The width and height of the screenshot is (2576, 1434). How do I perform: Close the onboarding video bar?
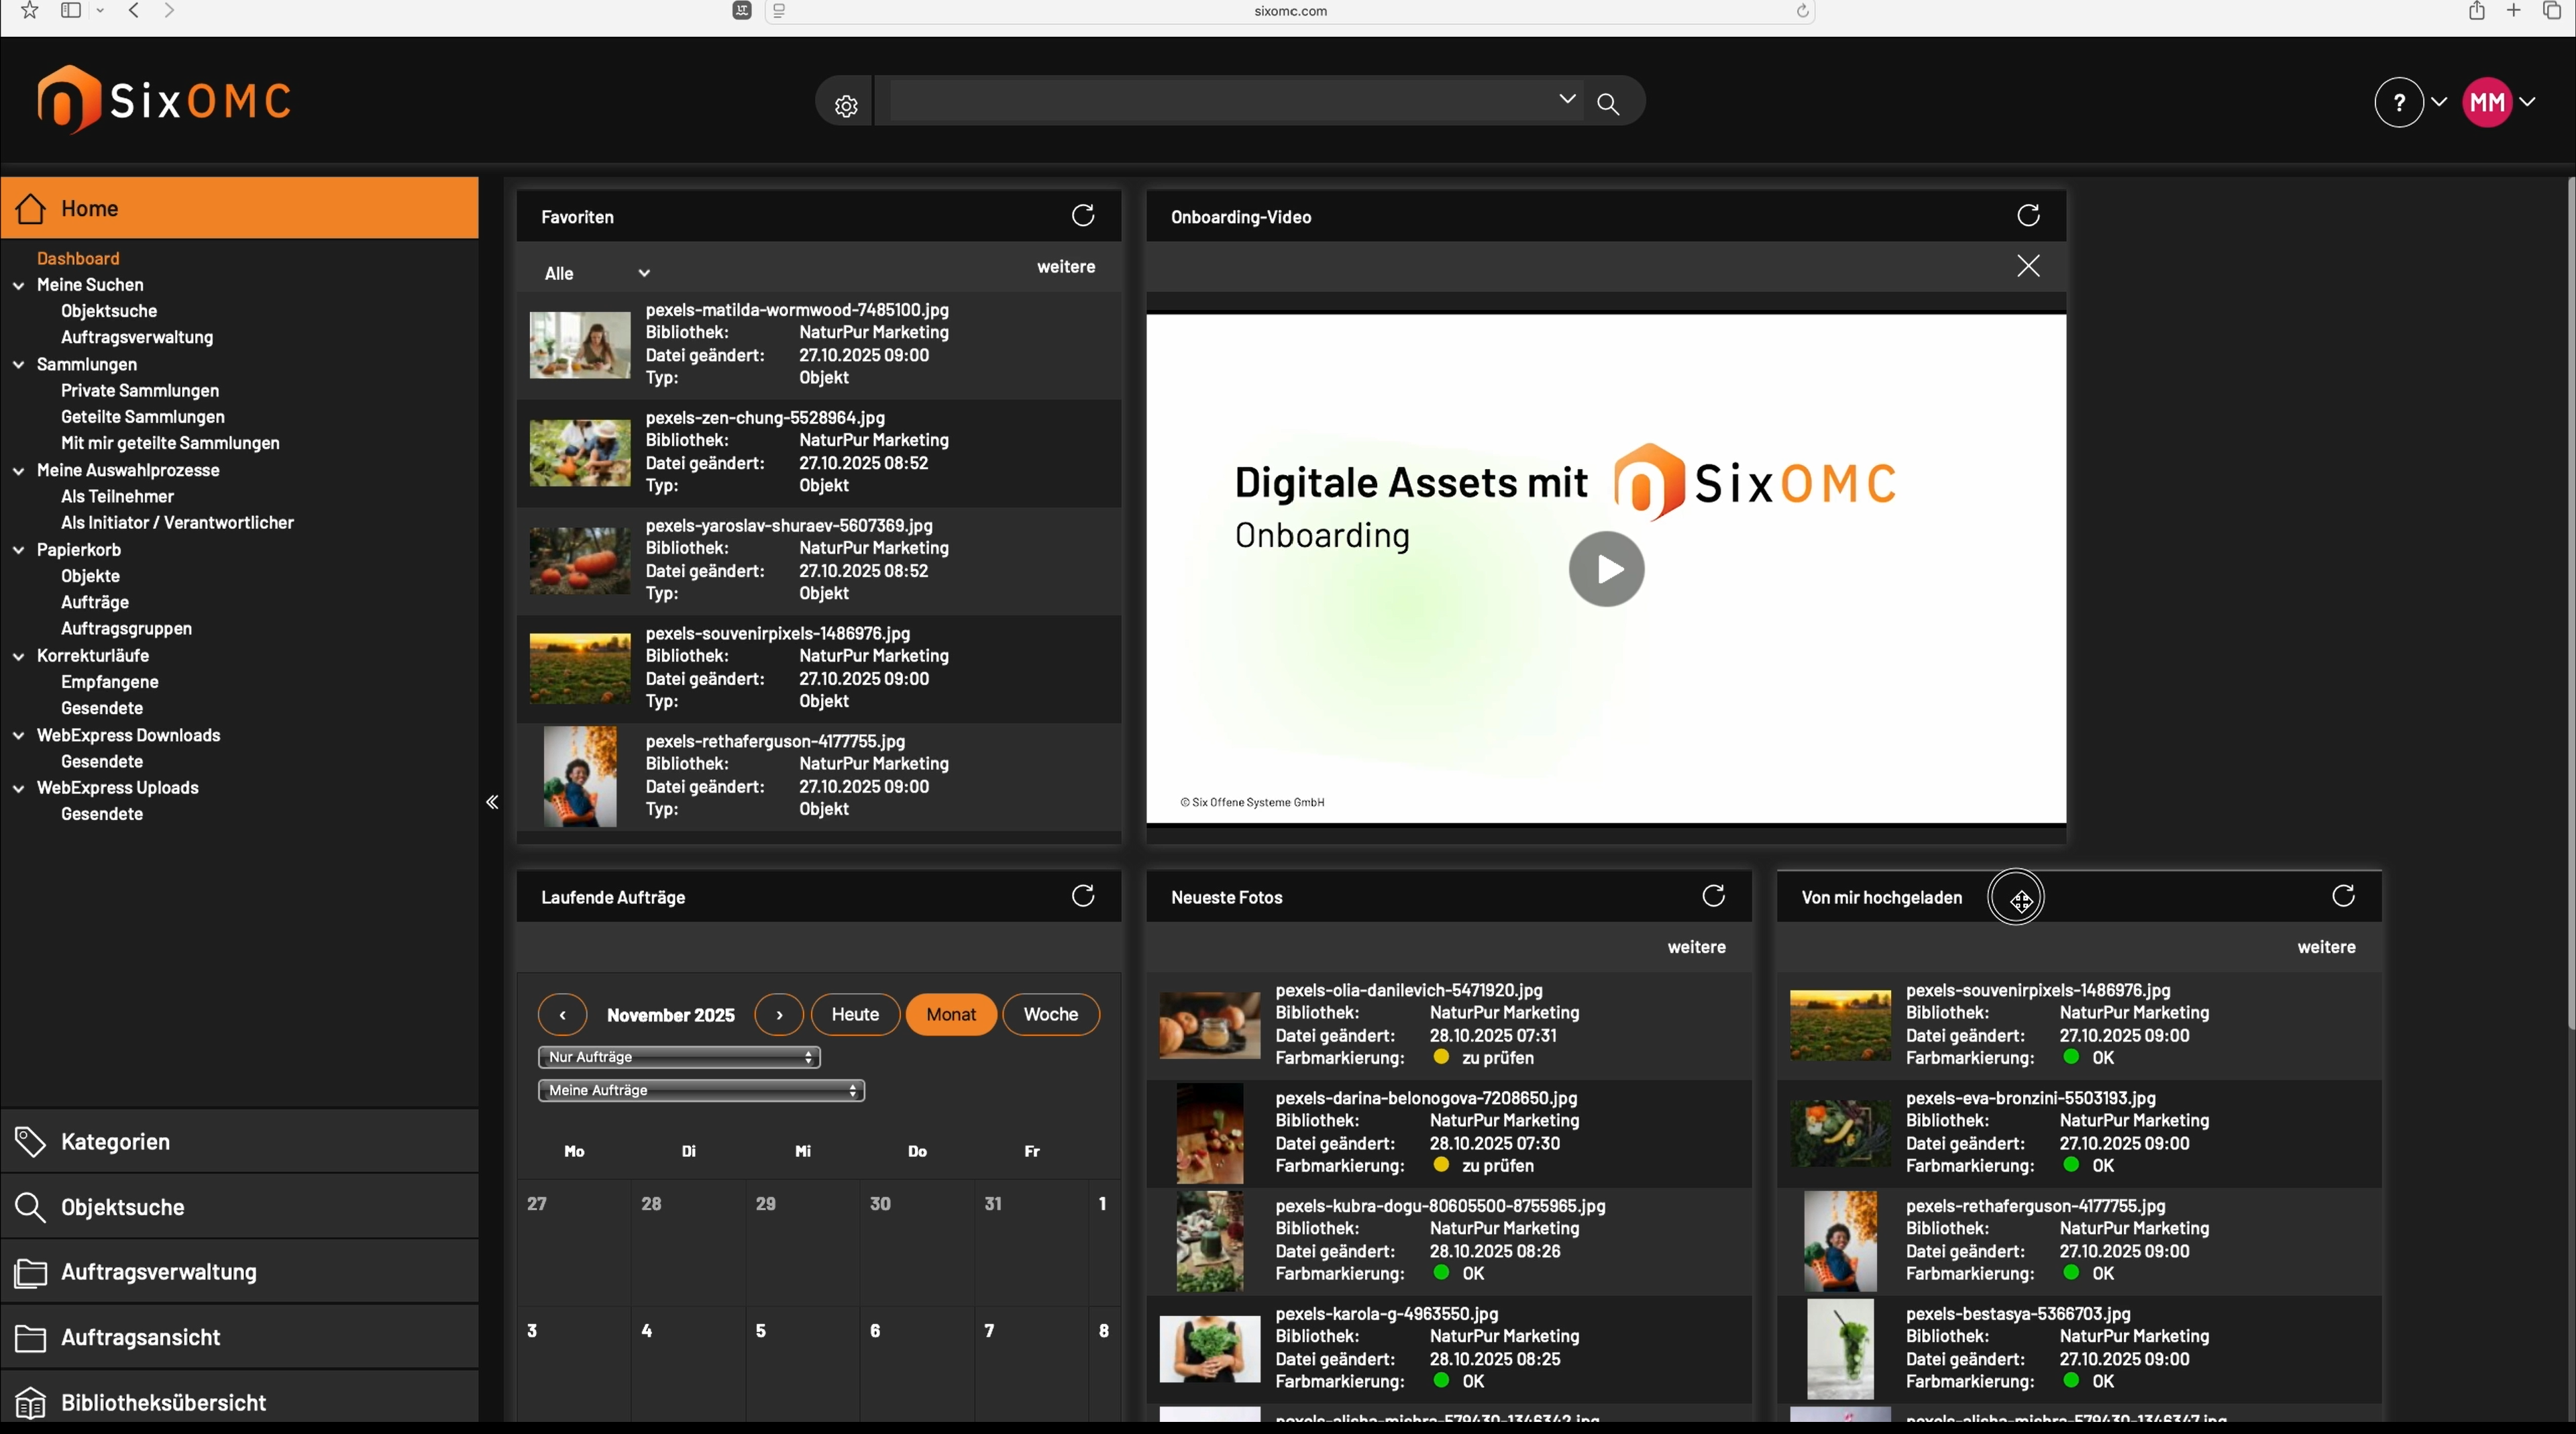coord(2028,266)
